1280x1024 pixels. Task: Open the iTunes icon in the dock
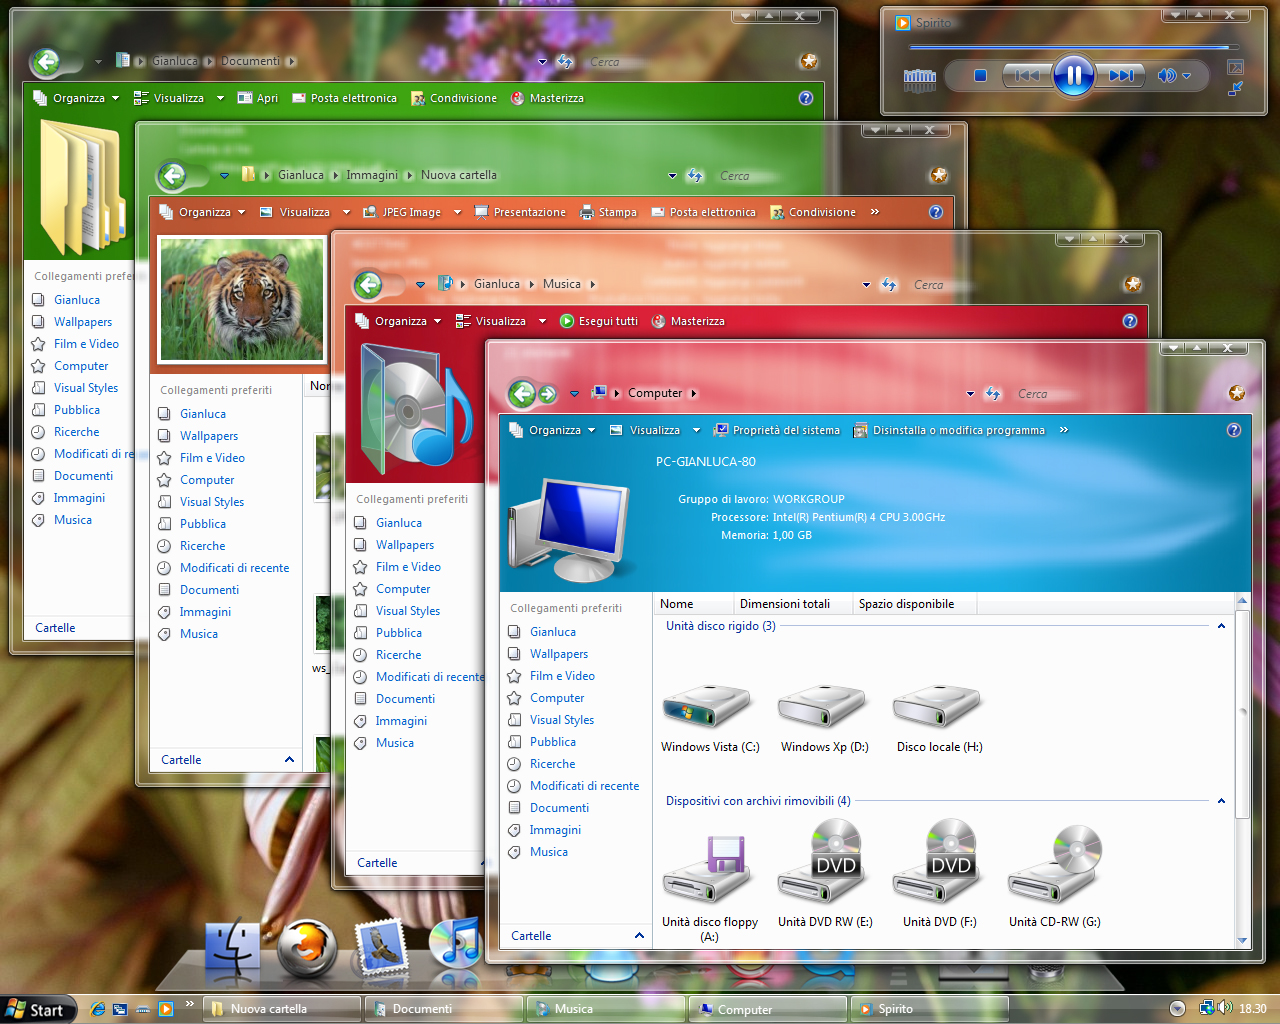tap(455, 943)
